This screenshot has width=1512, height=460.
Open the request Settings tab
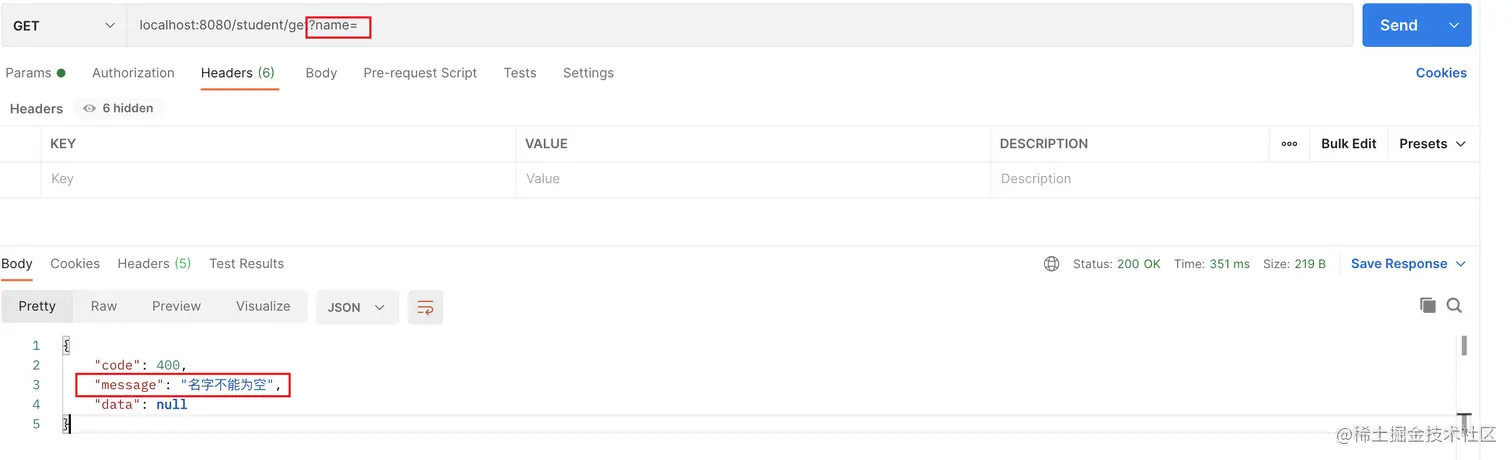tap(588, 73)
